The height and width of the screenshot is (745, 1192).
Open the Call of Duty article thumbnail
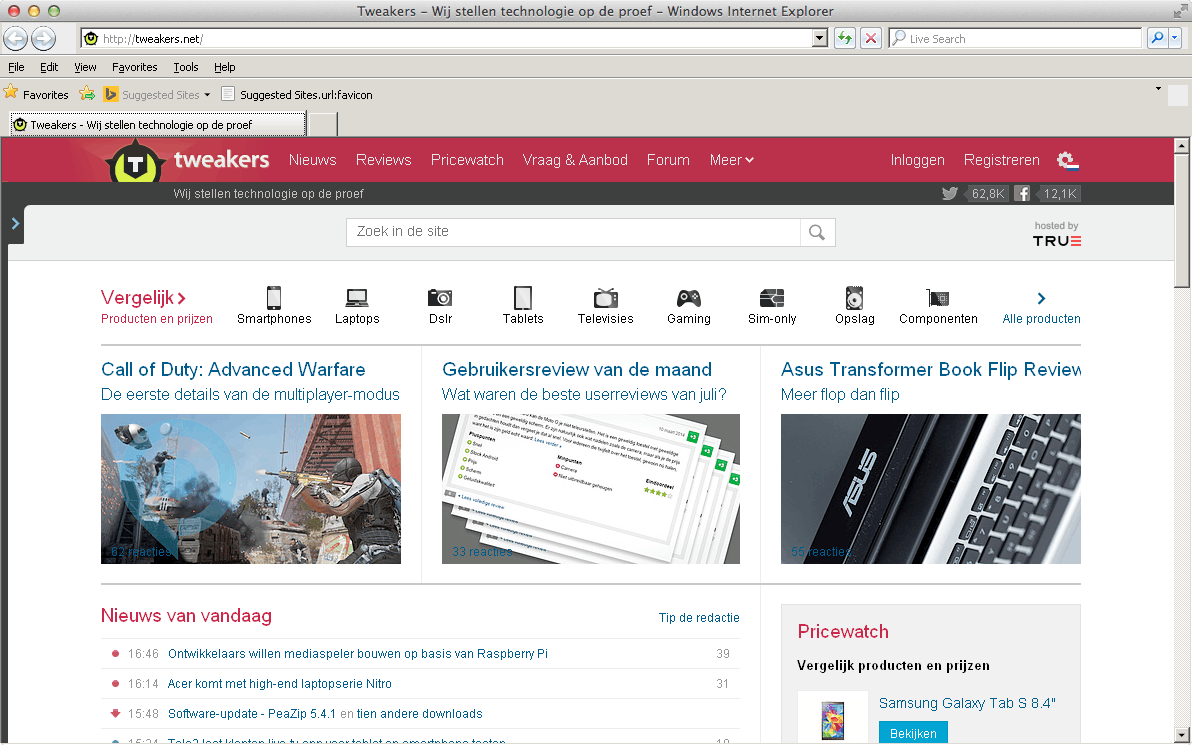click(x=251, y=489)
